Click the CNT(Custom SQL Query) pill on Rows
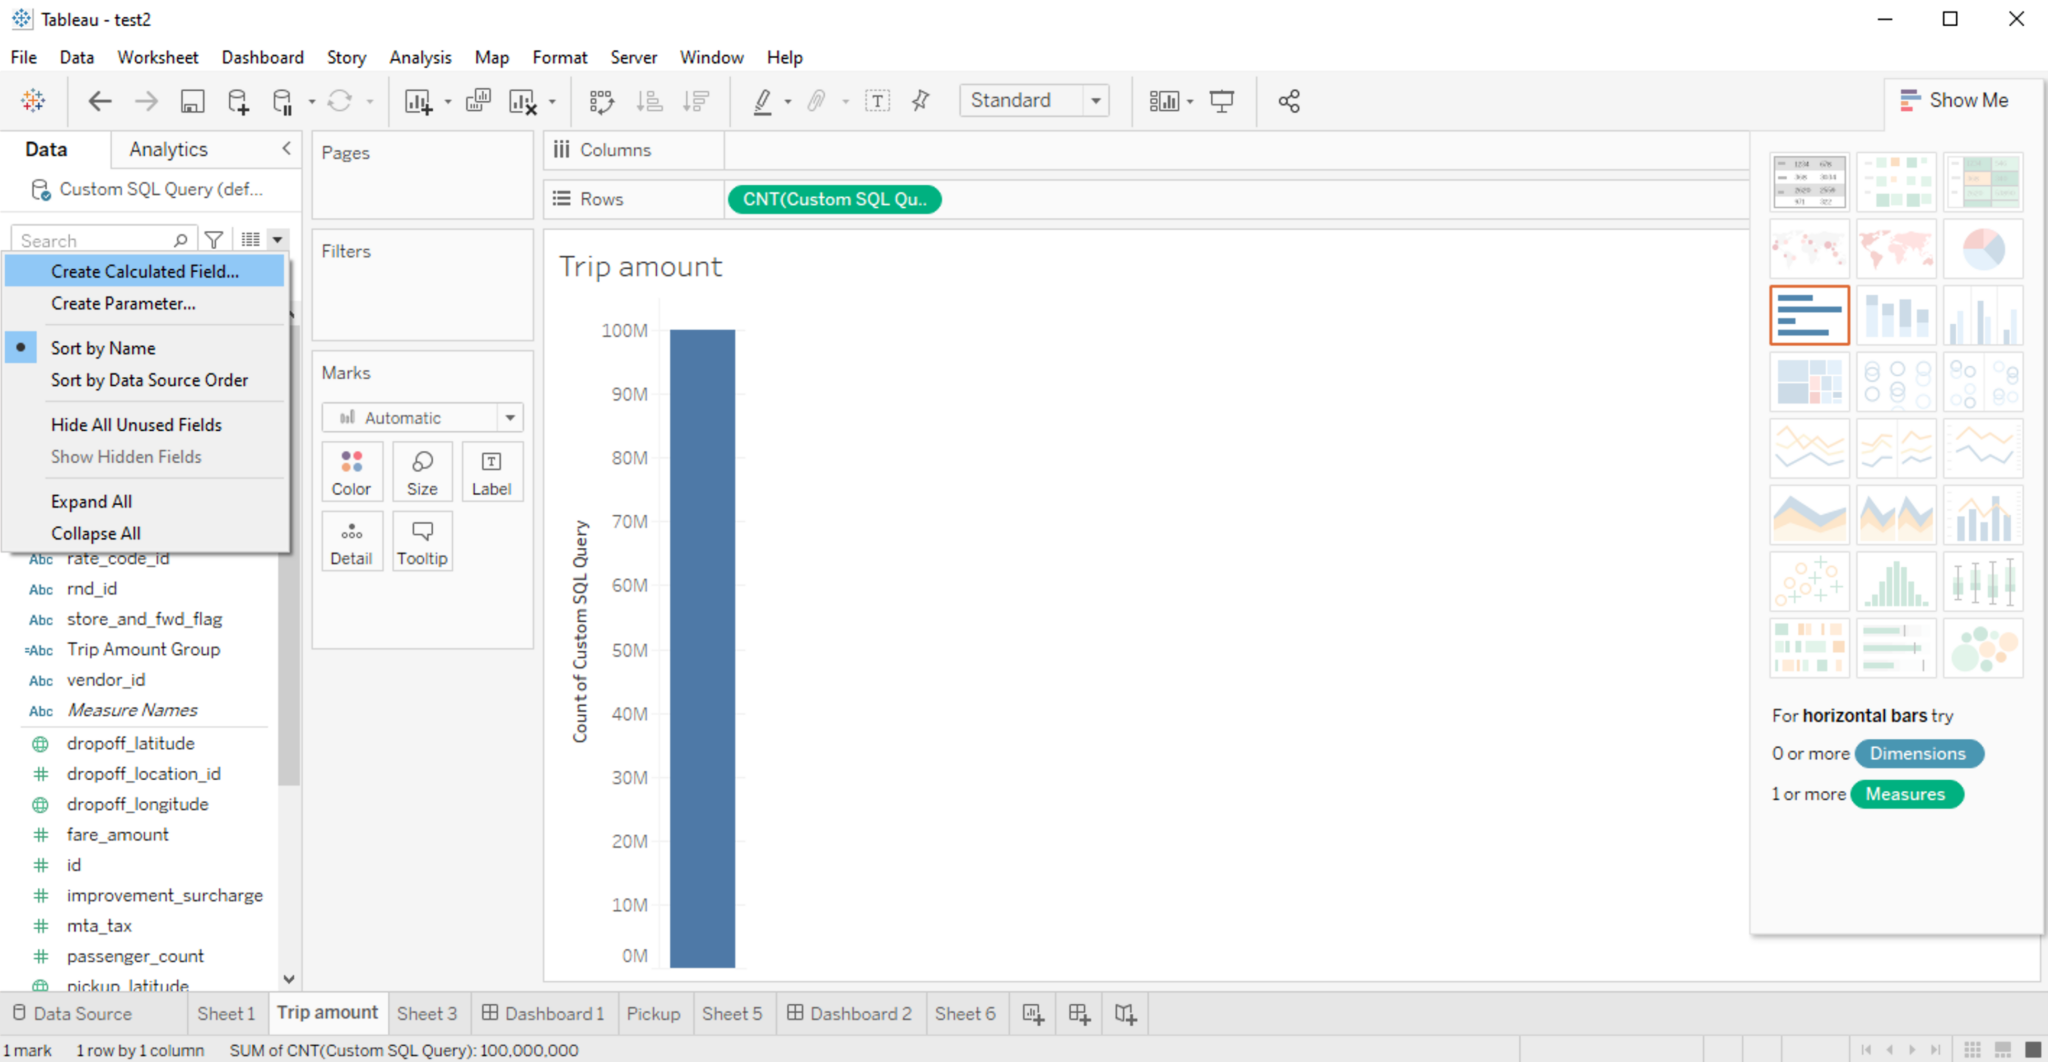Image resolution: width=2048 pixels, height=1062 pixels. (834, 199)
